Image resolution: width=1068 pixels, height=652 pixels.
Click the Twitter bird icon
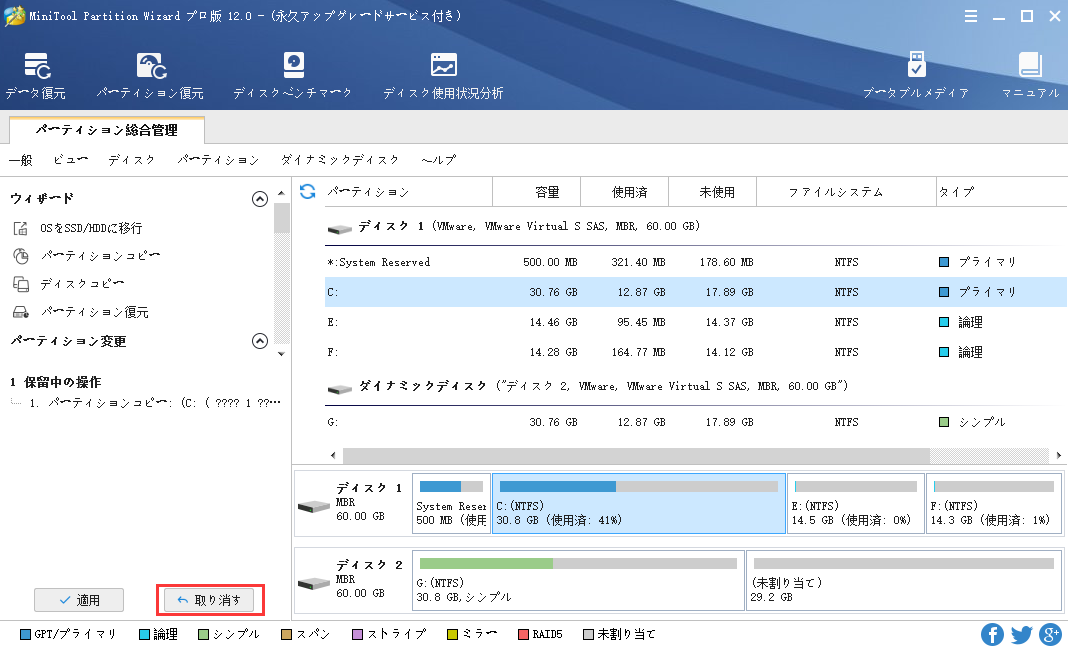click(1021, 634)
